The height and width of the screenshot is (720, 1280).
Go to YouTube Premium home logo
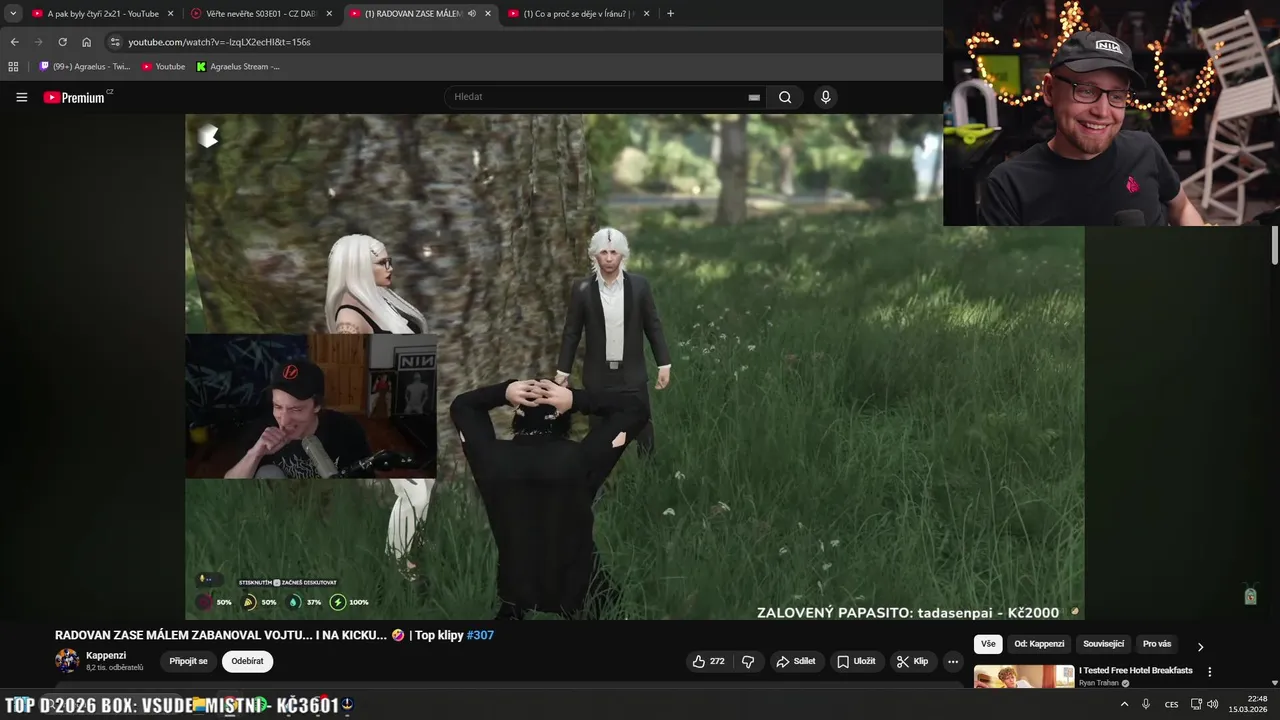pos(77,97)
